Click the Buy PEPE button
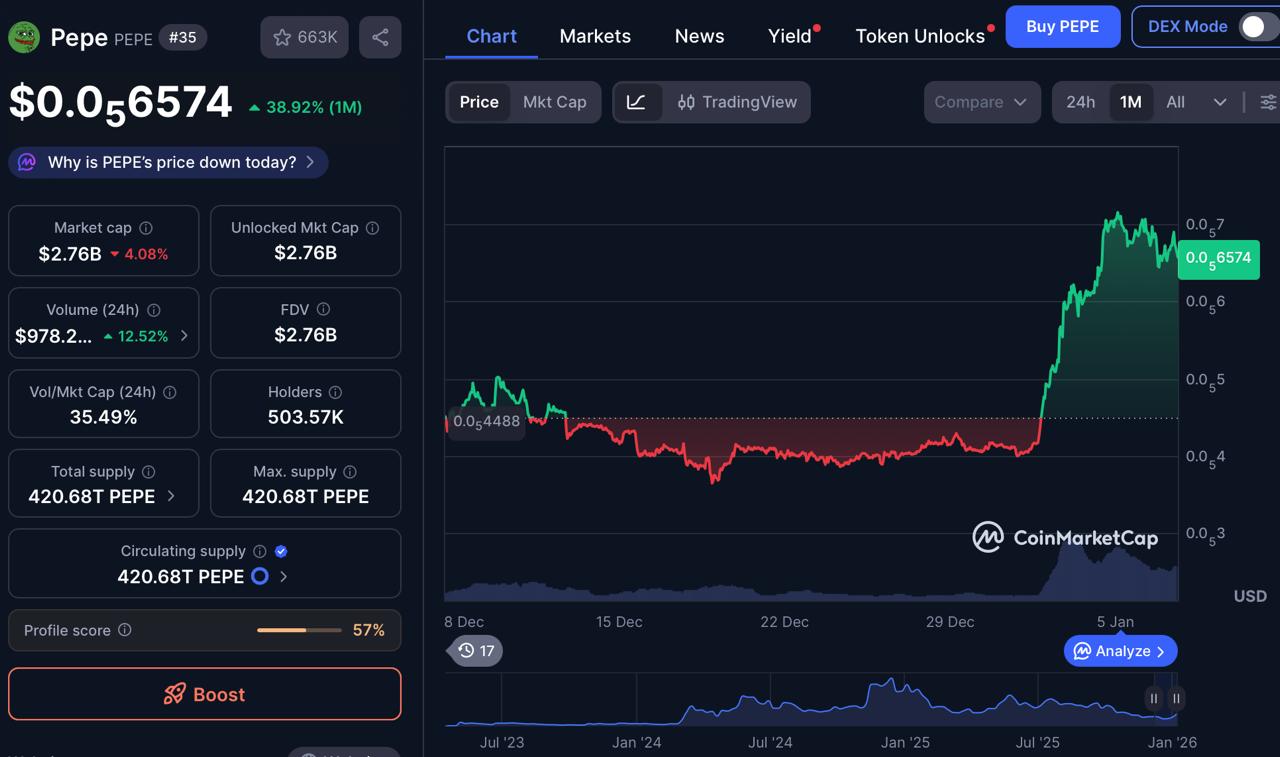This screenshot has height=757, width=1280. coord(1062,26)
